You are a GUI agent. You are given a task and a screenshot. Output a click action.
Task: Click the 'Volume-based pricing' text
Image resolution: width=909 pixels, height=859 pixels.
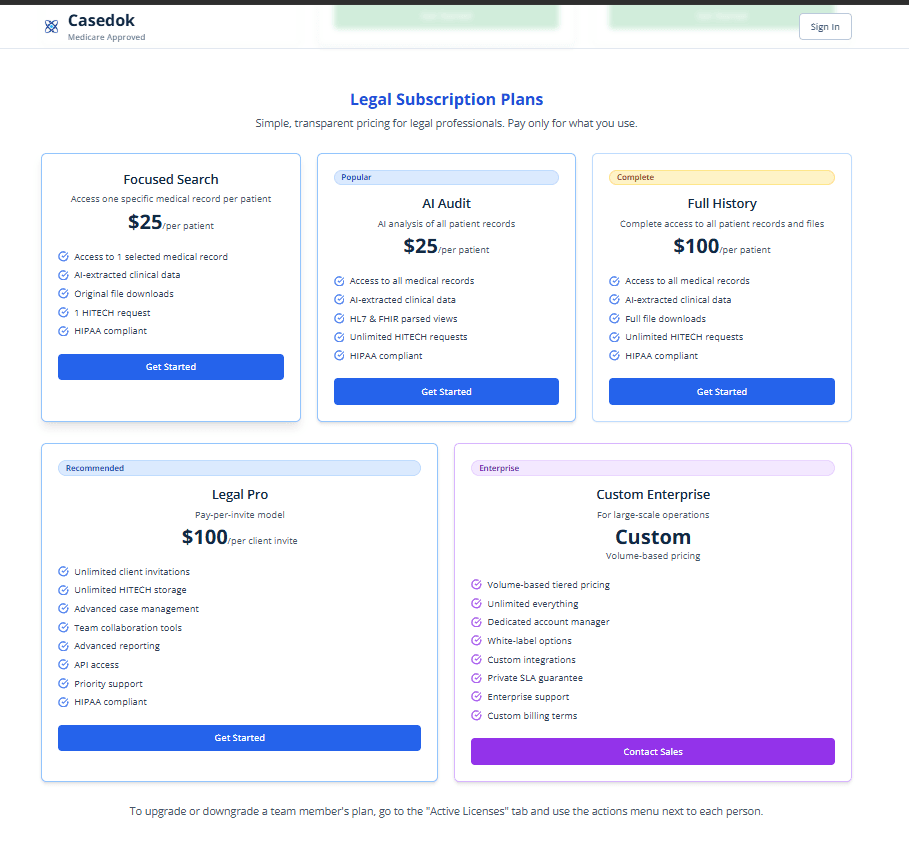point(653,556)
